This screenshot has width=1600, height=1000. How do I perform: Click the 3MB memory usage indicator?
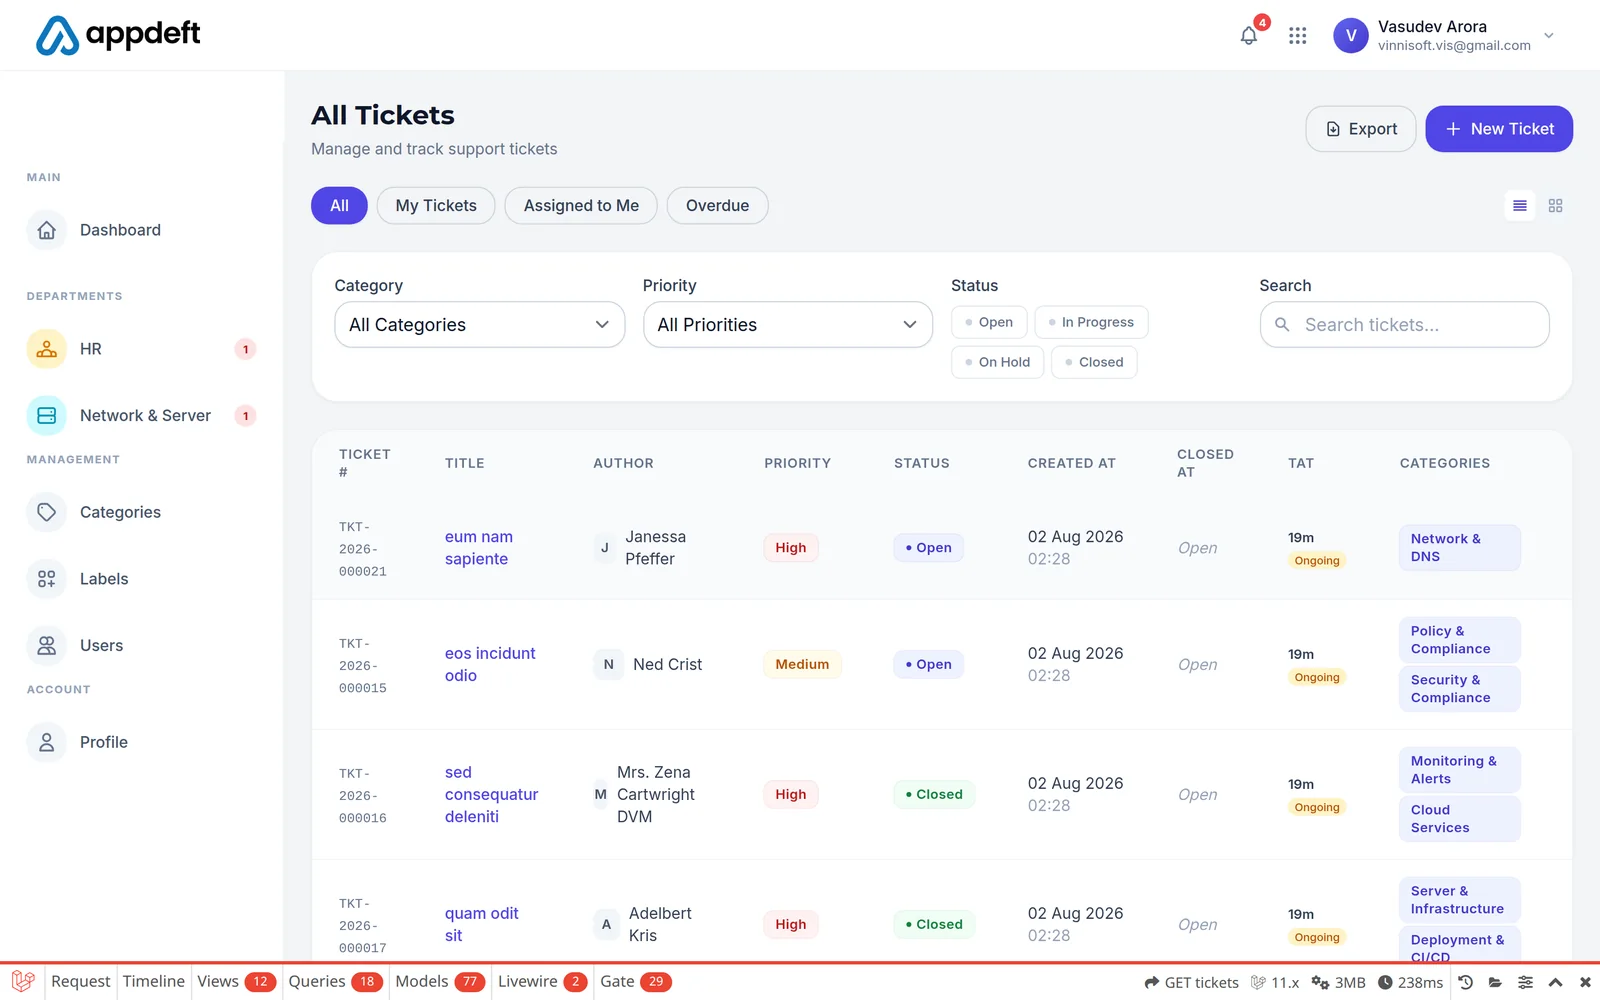point(1339,982)
